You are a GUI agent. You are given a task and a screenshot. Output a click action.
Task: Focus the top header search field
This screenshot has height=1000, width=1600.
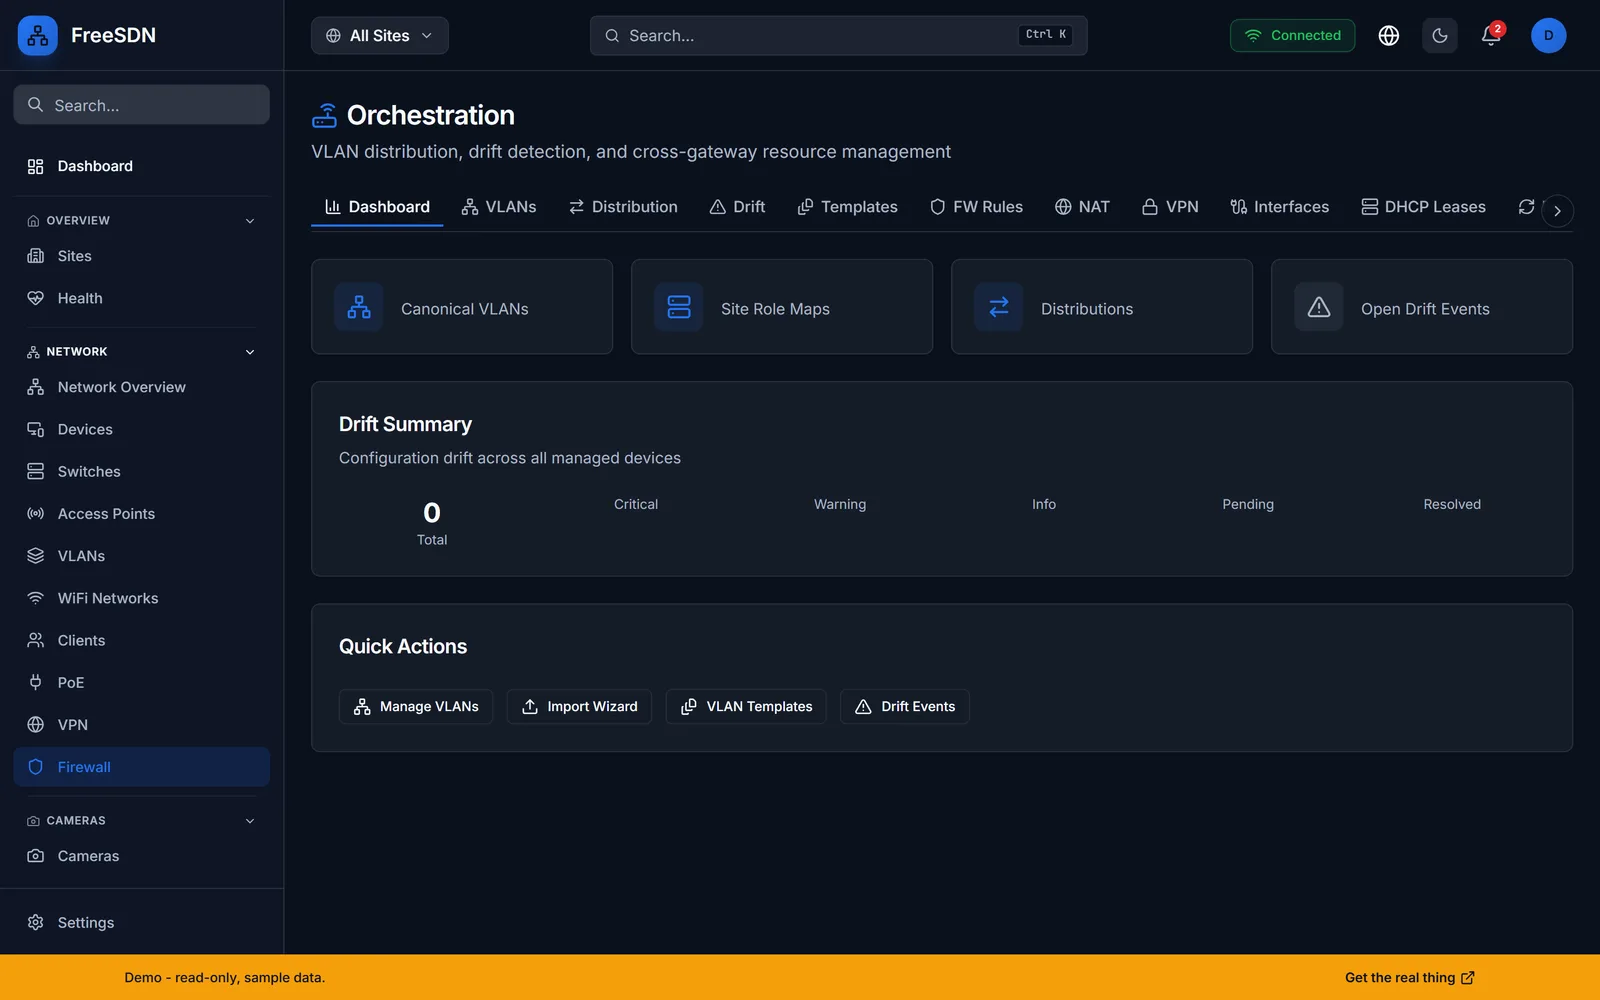[x=838, y=35]
